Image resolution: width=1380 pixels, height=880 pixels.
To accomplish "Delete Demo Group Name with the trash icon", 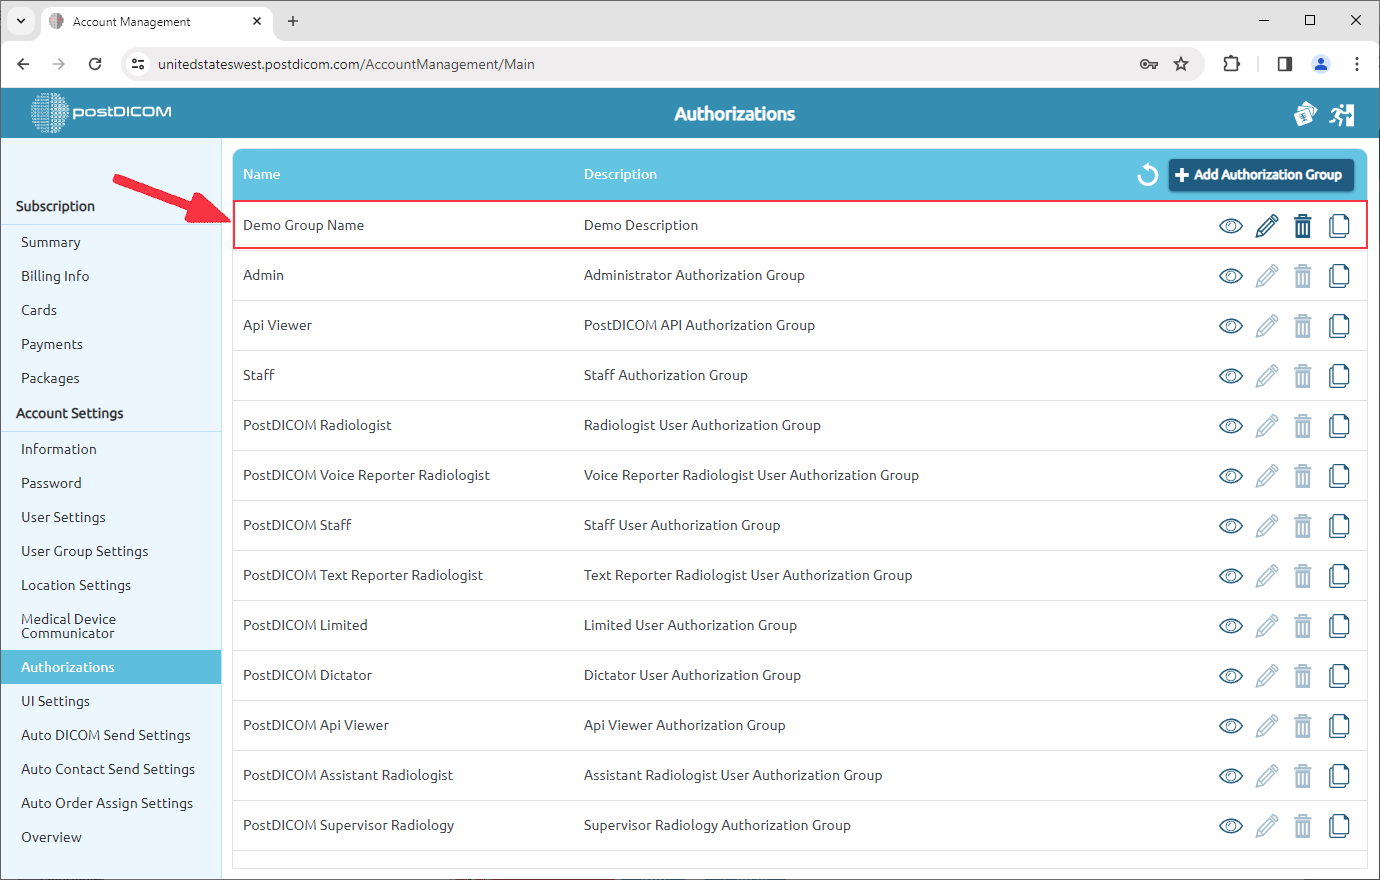I will 1302,225.
